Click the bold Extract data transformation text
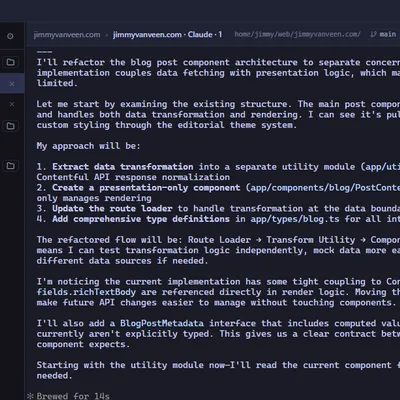The height and width of the screenshot is (400, 400). 123,167
